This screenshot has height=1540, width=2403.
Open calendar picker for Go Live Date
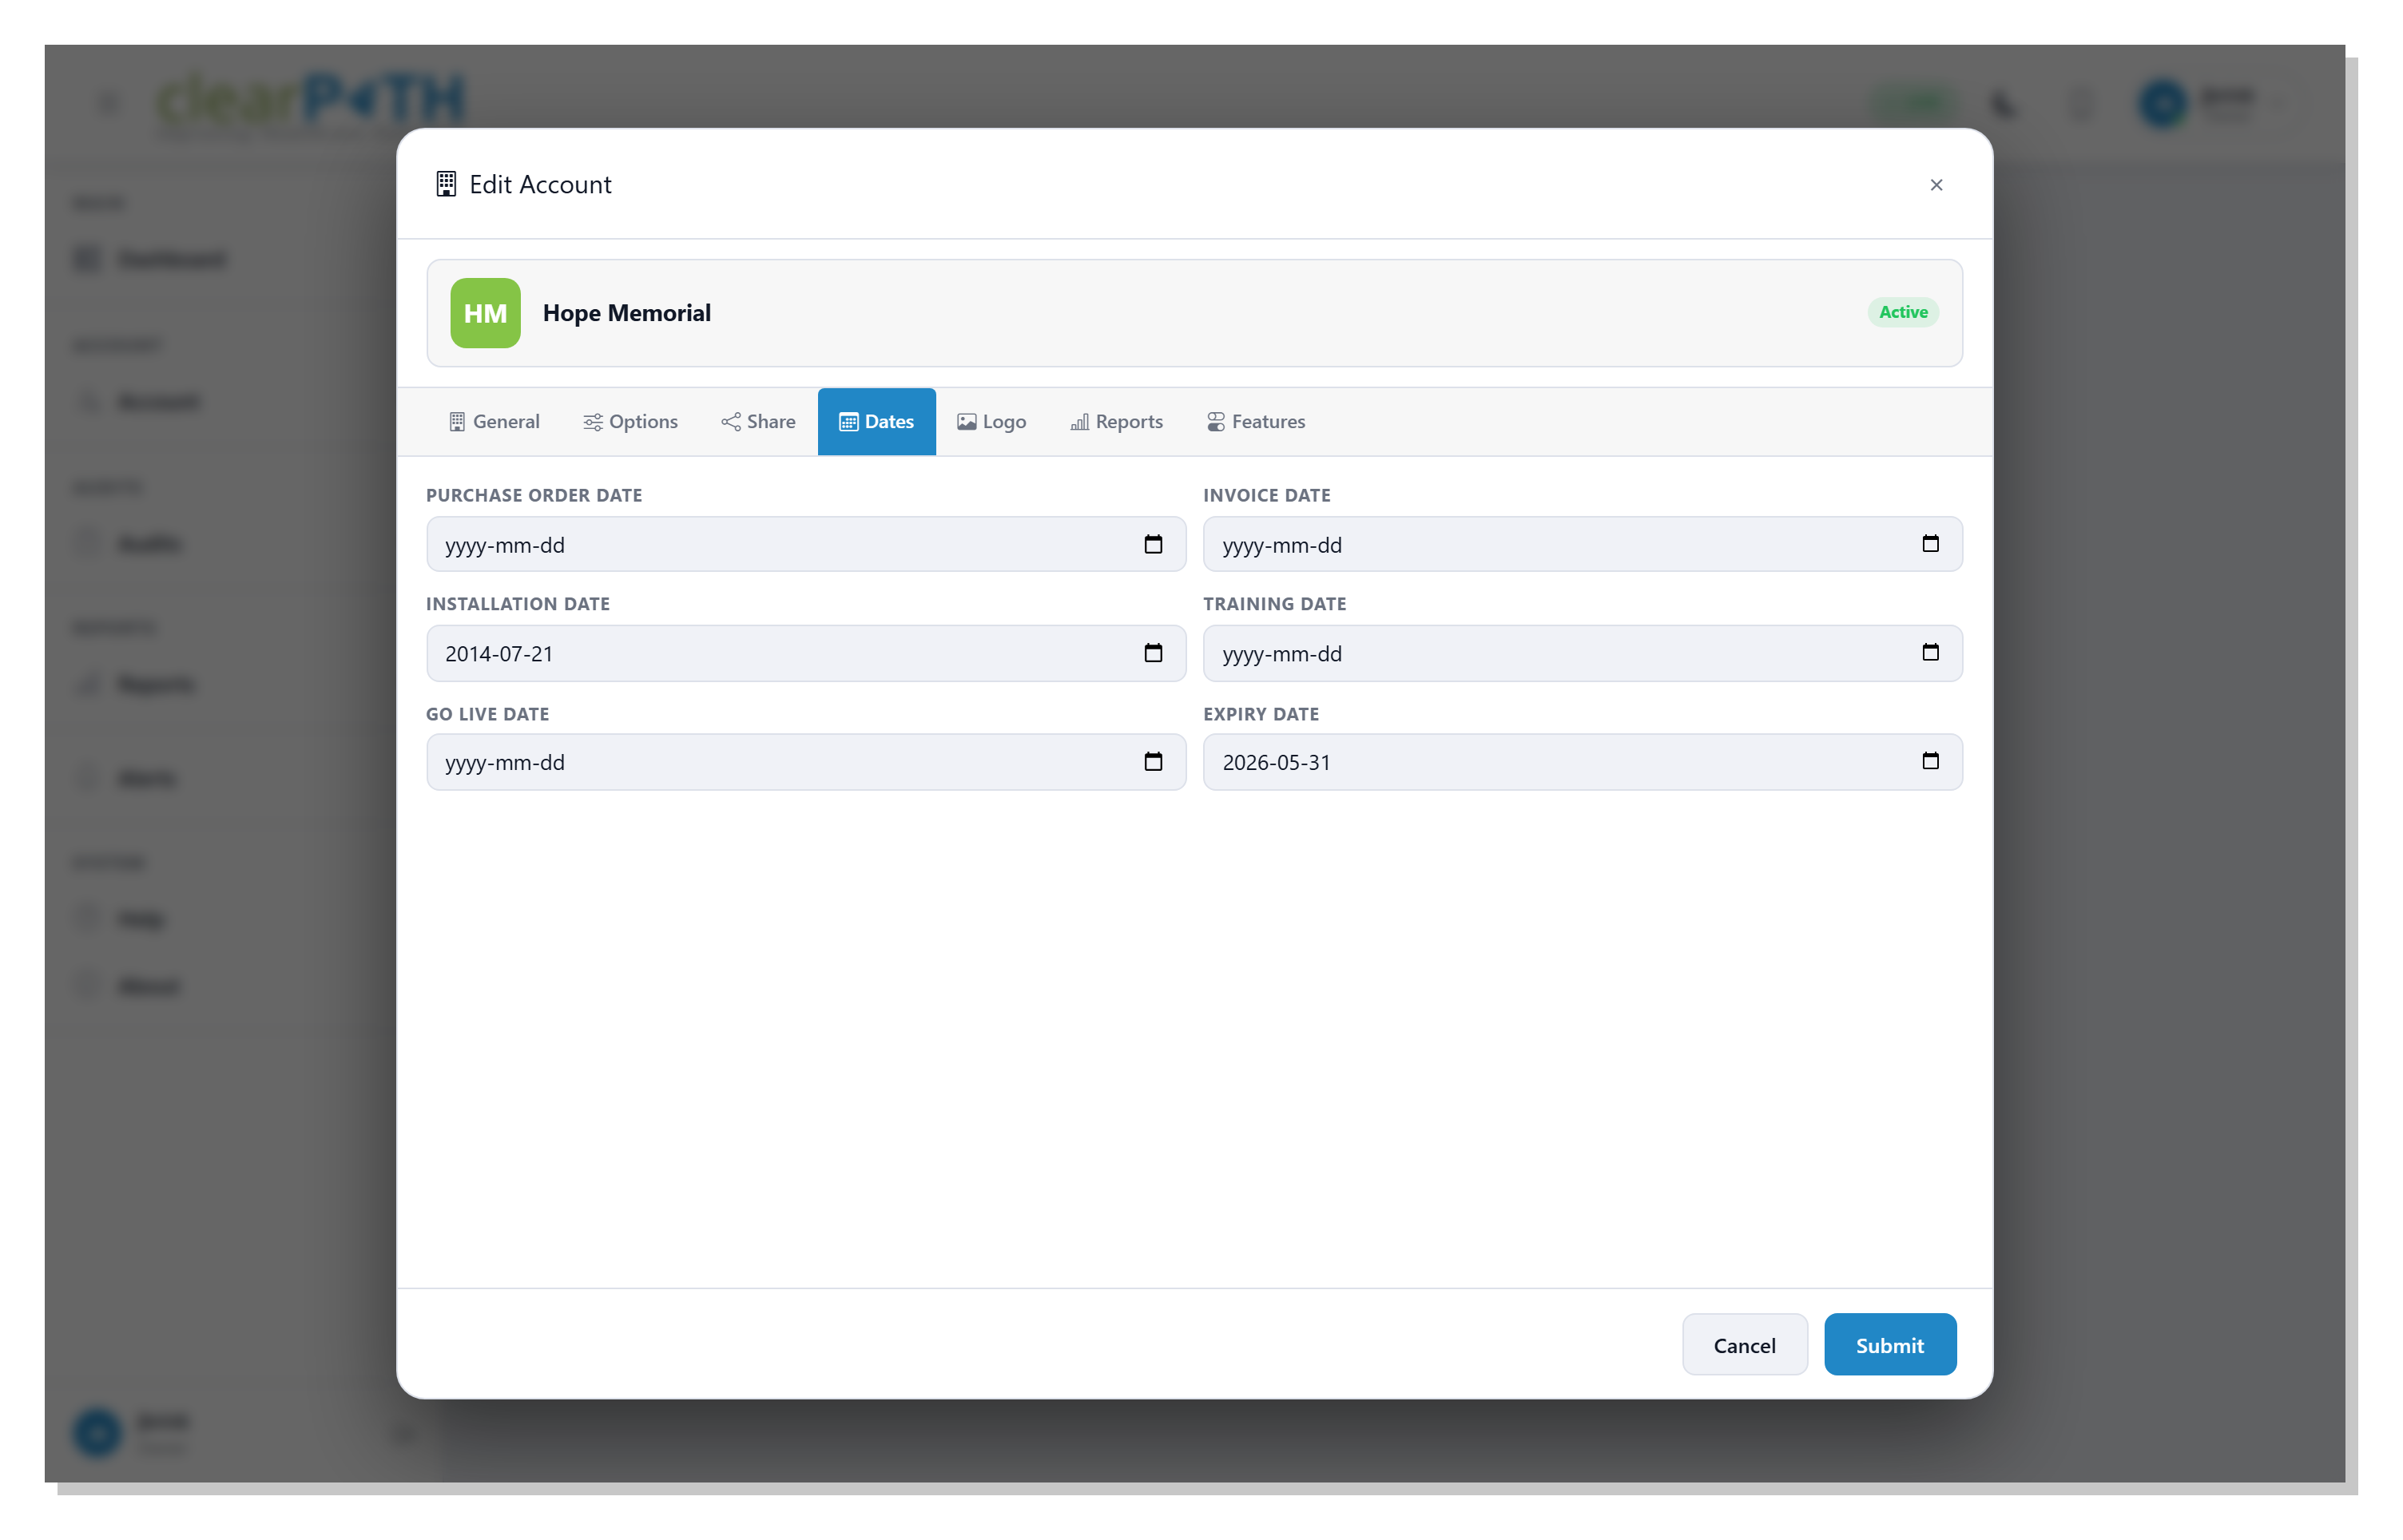[1153, 762]
